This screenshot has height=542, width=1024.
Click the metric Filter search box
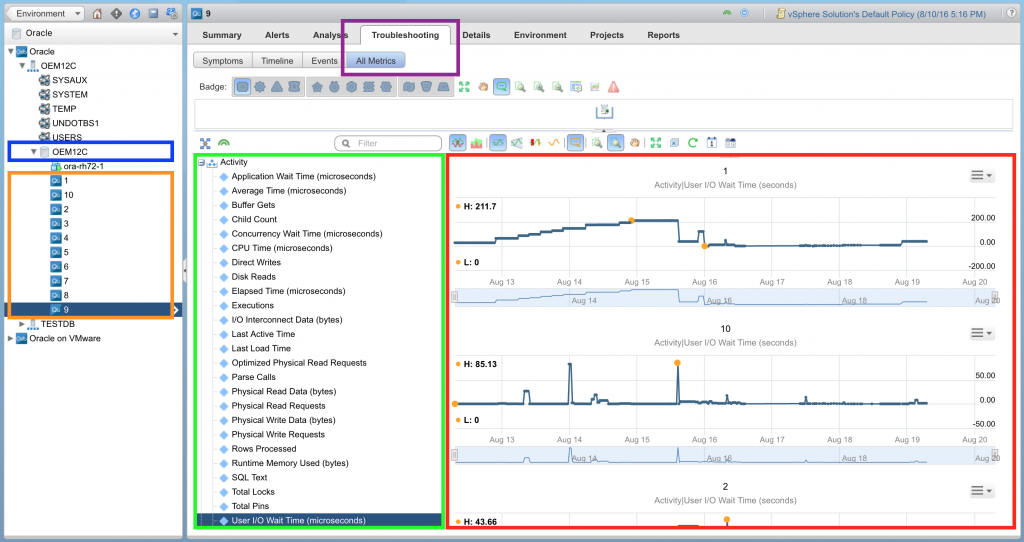pyautogui.click(x=388, y=143)
